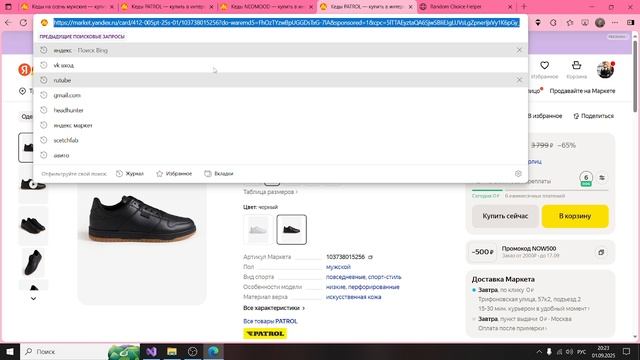Select the 'яндекс' Bing search suggestion

pyautogui.click(x=280, y=50)
